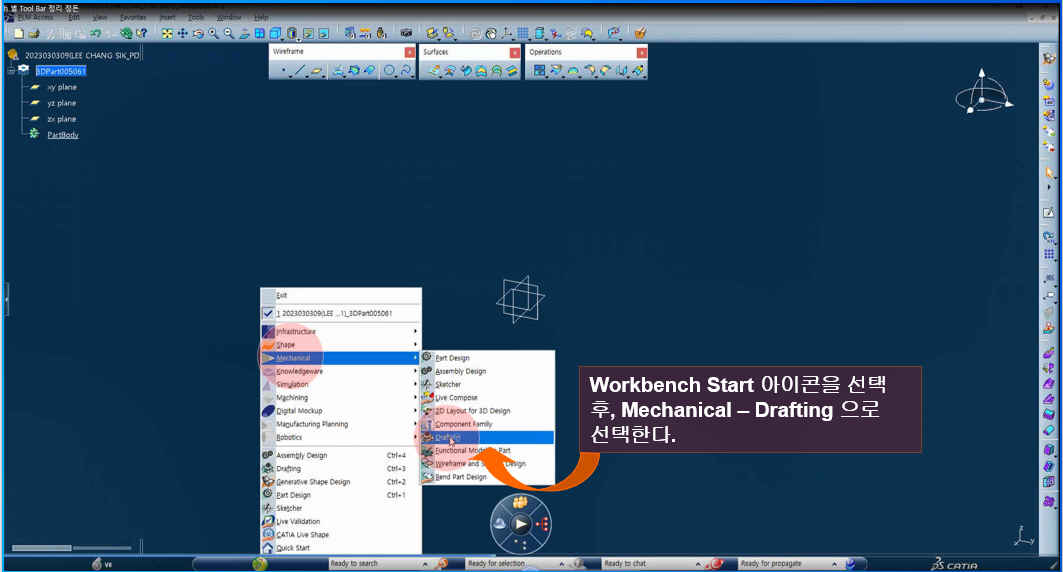The image size is (1063, 572).
Task: Activate the Rotate view tool
Action: pyautogui.click(x=198, y=33)
